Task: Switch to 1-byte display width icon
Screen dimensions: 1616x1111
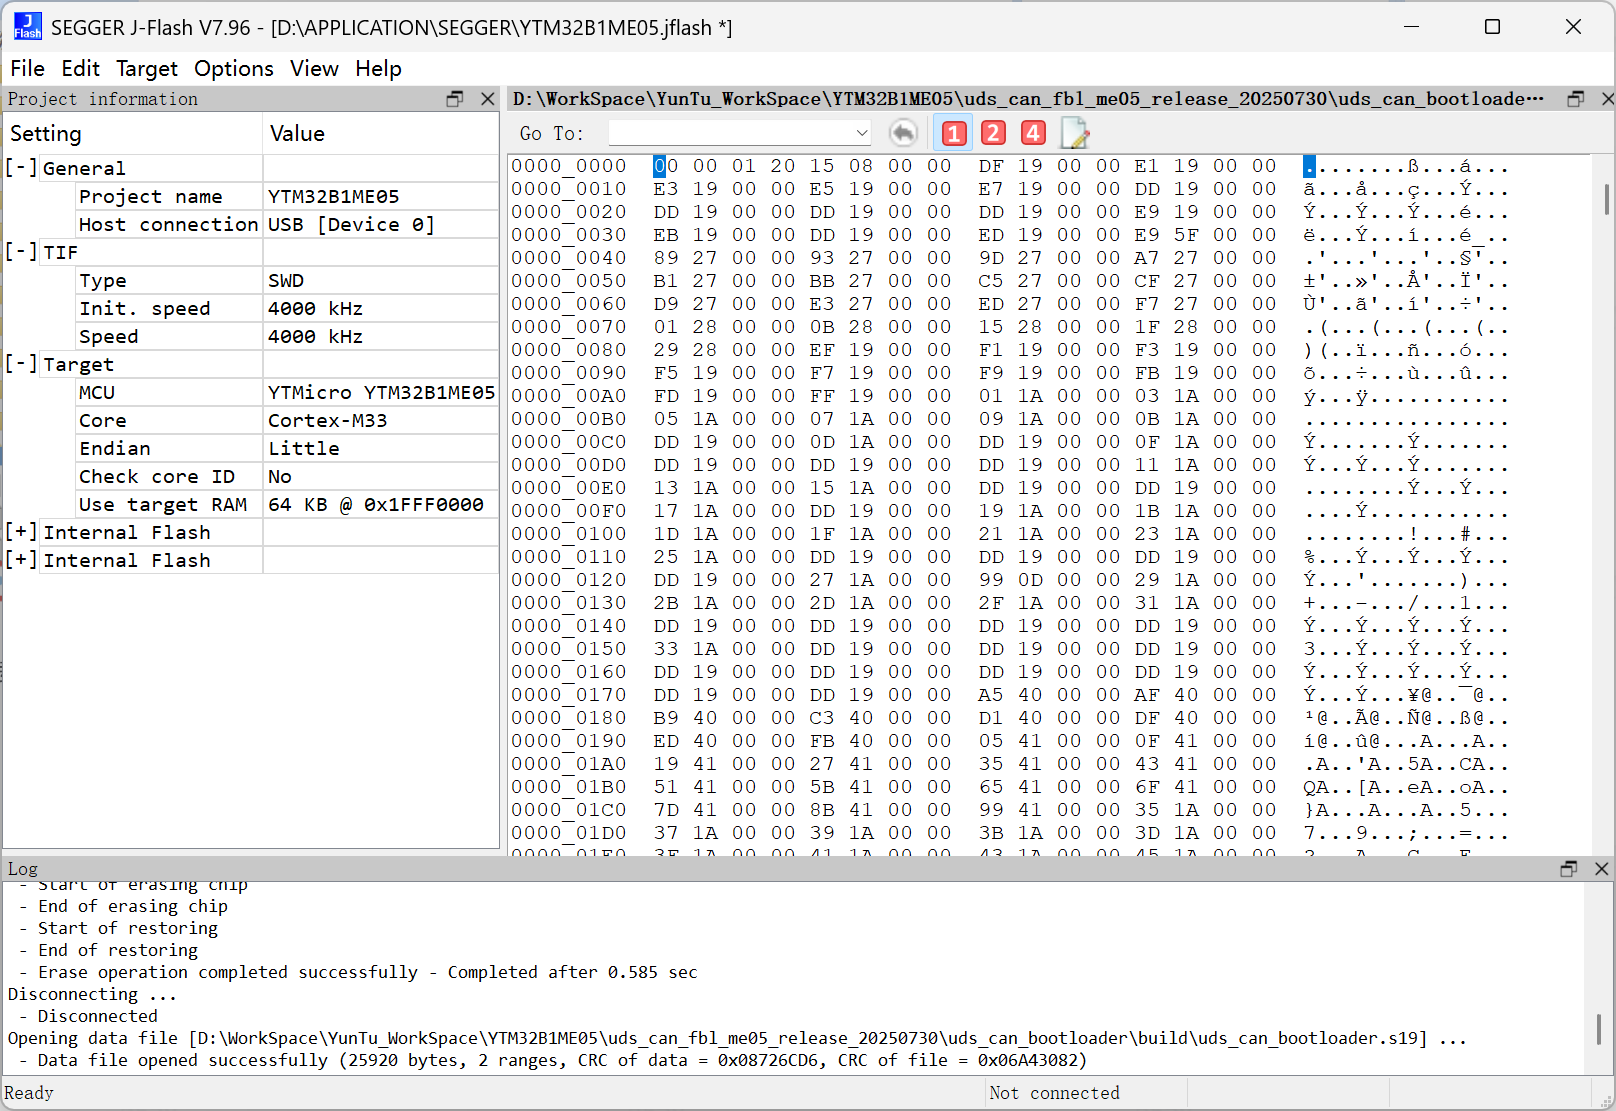Action: coord(954,133)
